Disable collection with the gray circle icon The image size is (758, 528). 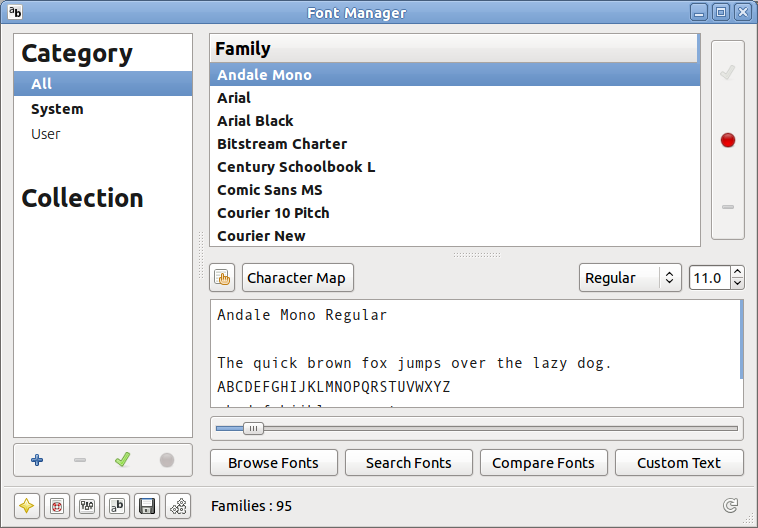167,460
